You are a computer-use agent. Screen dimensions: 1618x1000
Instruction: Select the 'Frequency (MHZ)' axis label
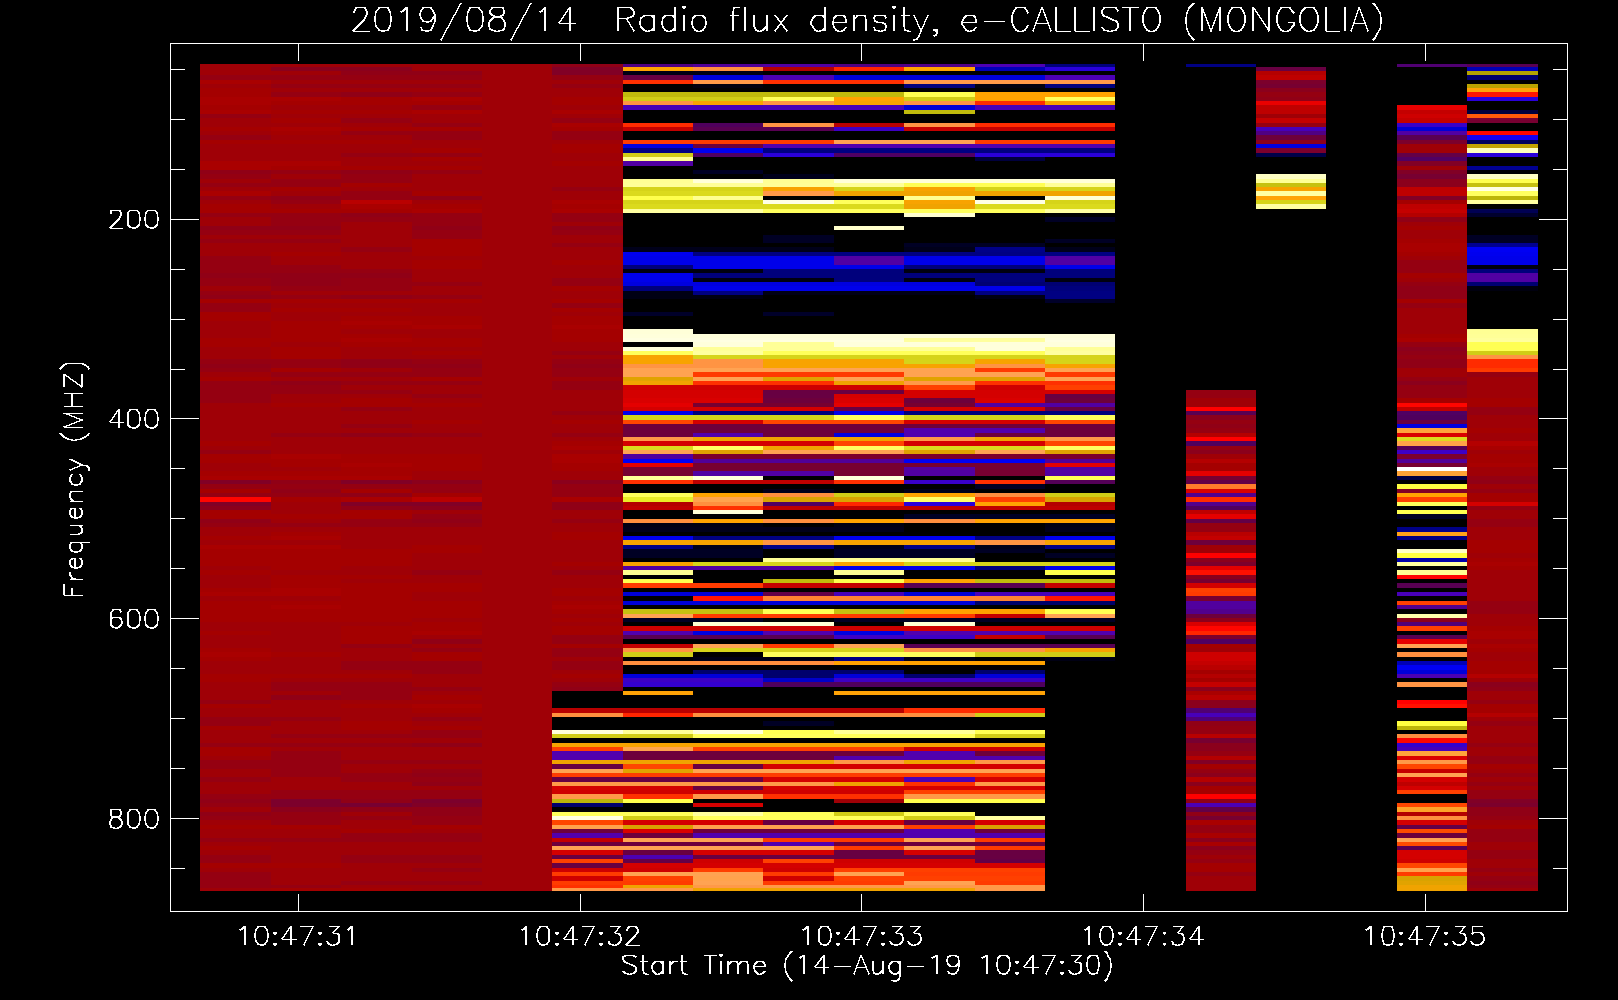coord(74,479)
